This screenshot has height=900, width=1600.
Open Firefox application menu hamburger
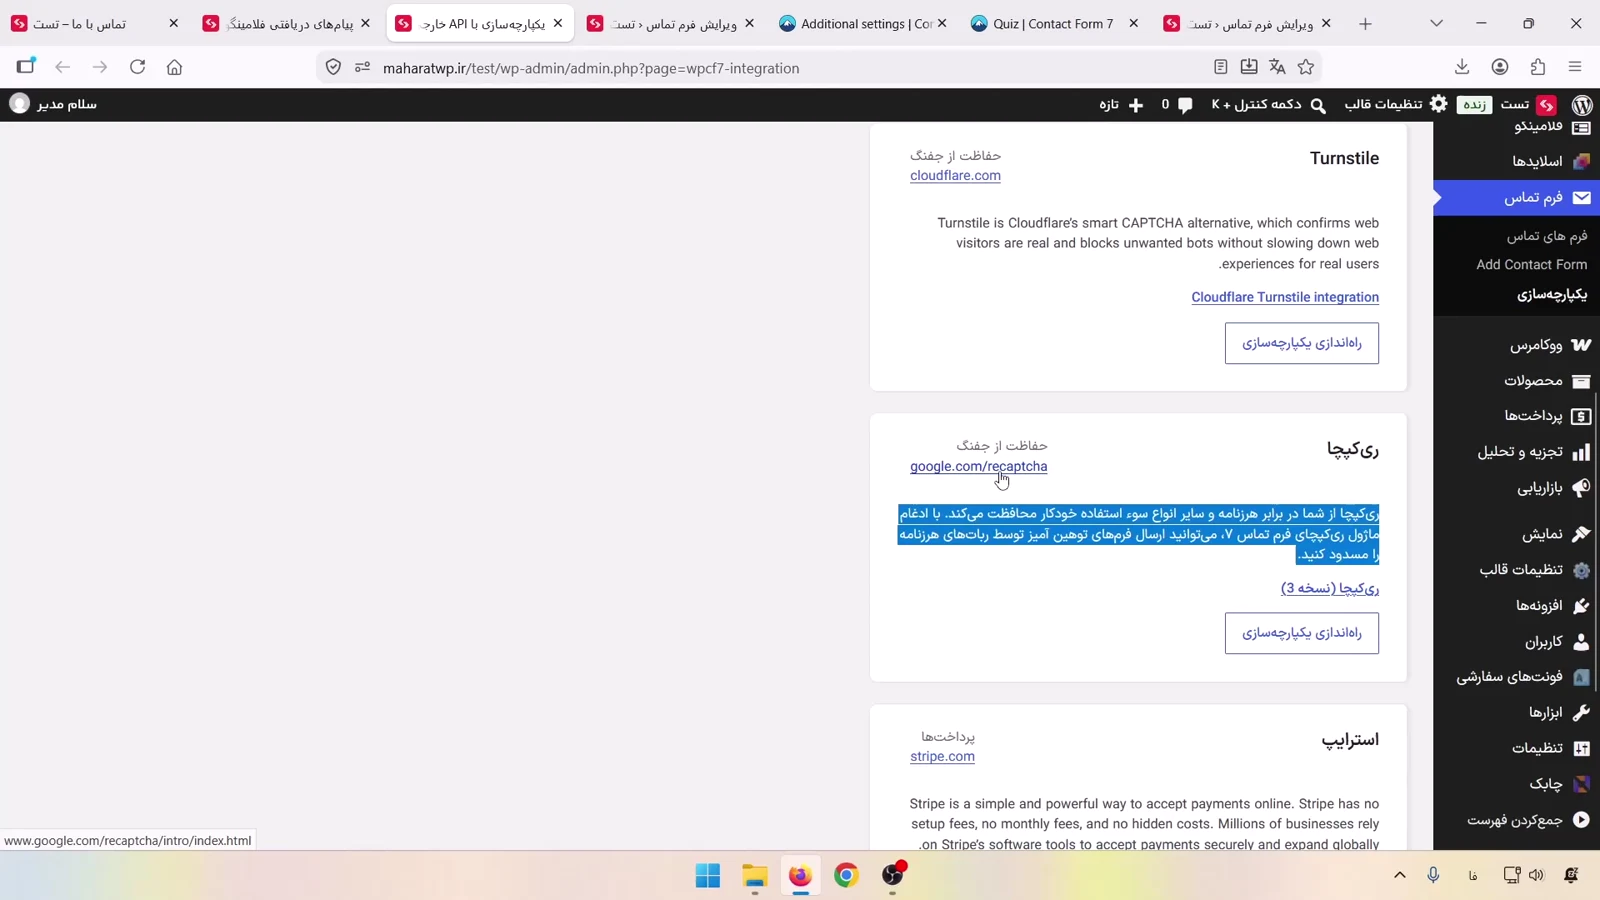click(1575, 67)
